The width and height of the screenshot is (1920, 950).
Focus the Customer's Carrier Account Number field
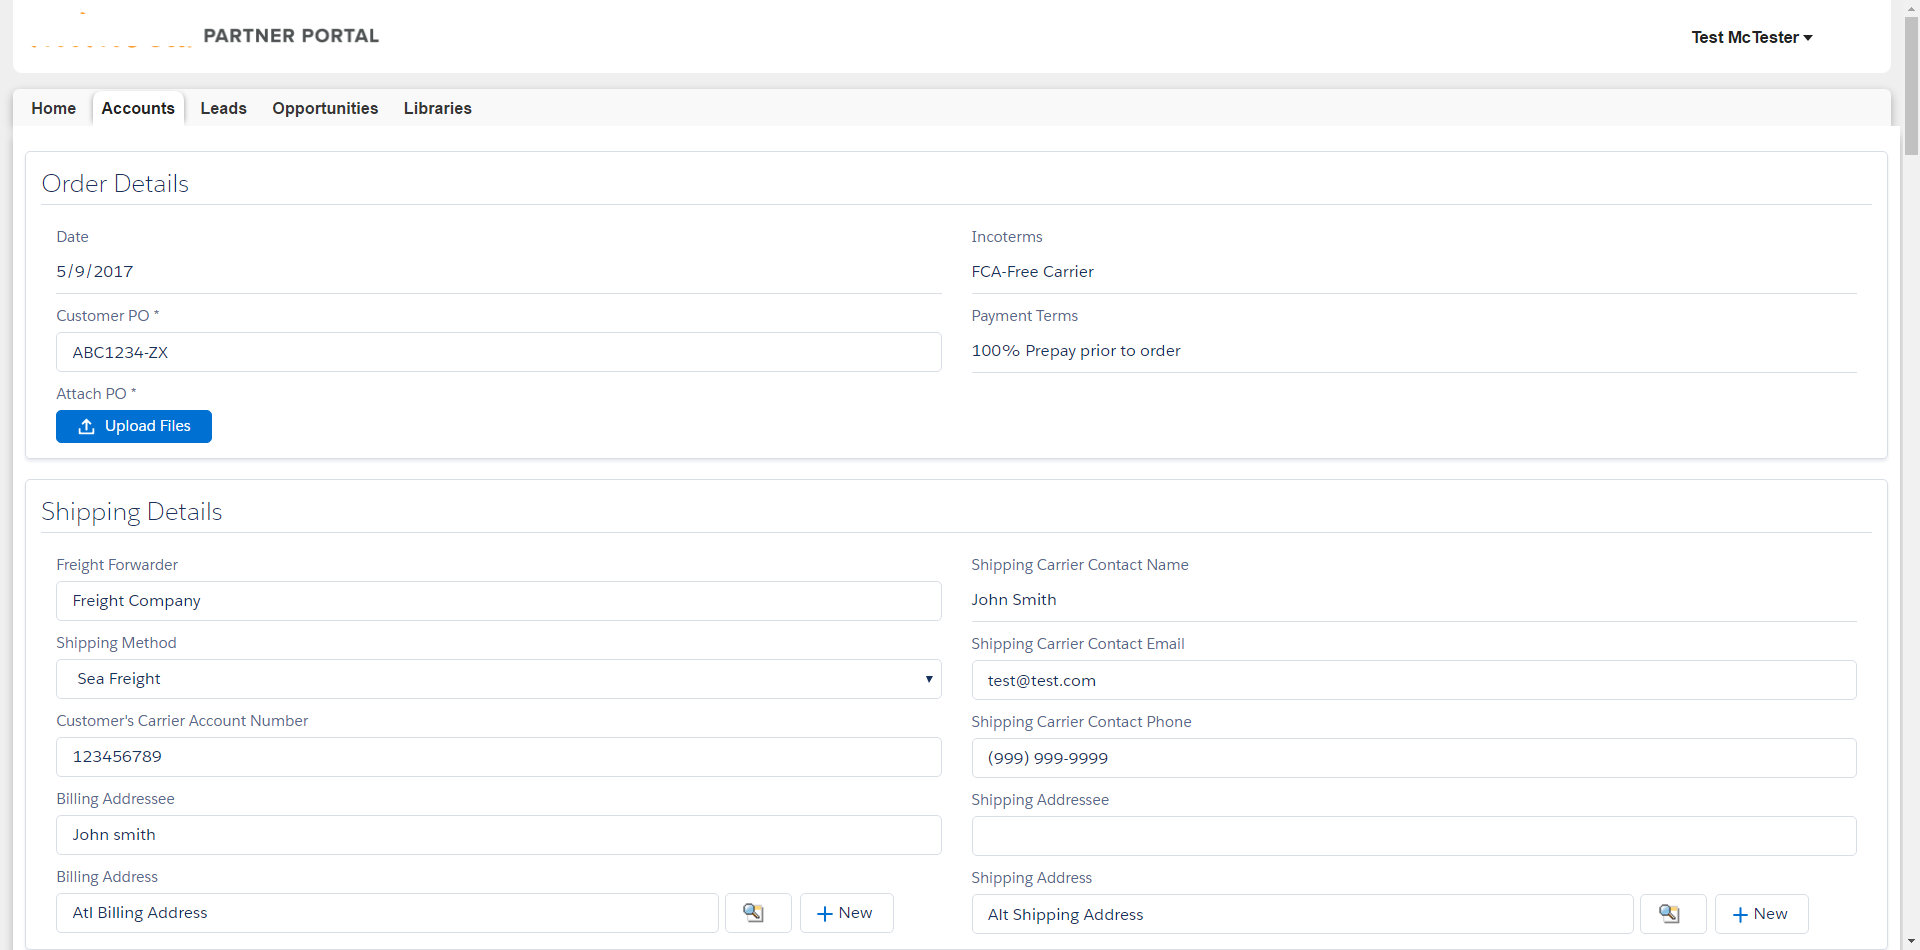(x=498, y=757)
